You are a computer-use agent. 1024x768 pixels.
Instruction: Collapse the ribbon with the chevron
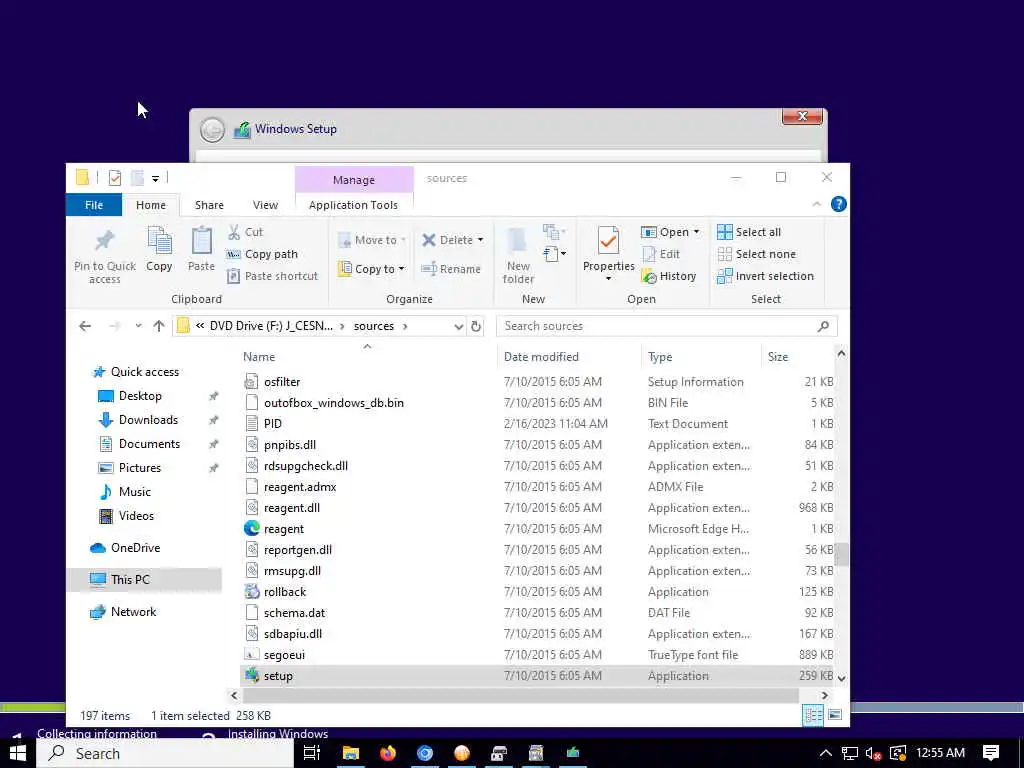(x=817, y=204)
